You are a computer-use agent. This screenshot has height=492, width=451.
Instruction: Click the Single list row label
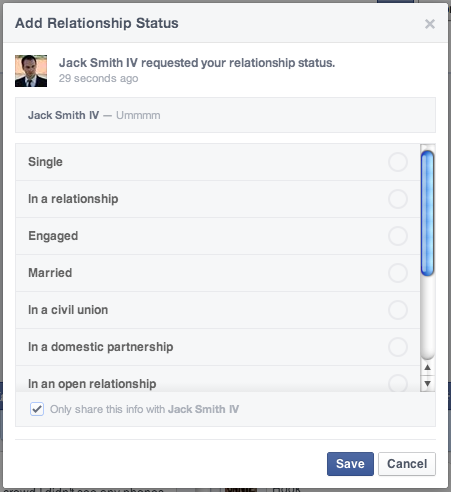[45, 162]
